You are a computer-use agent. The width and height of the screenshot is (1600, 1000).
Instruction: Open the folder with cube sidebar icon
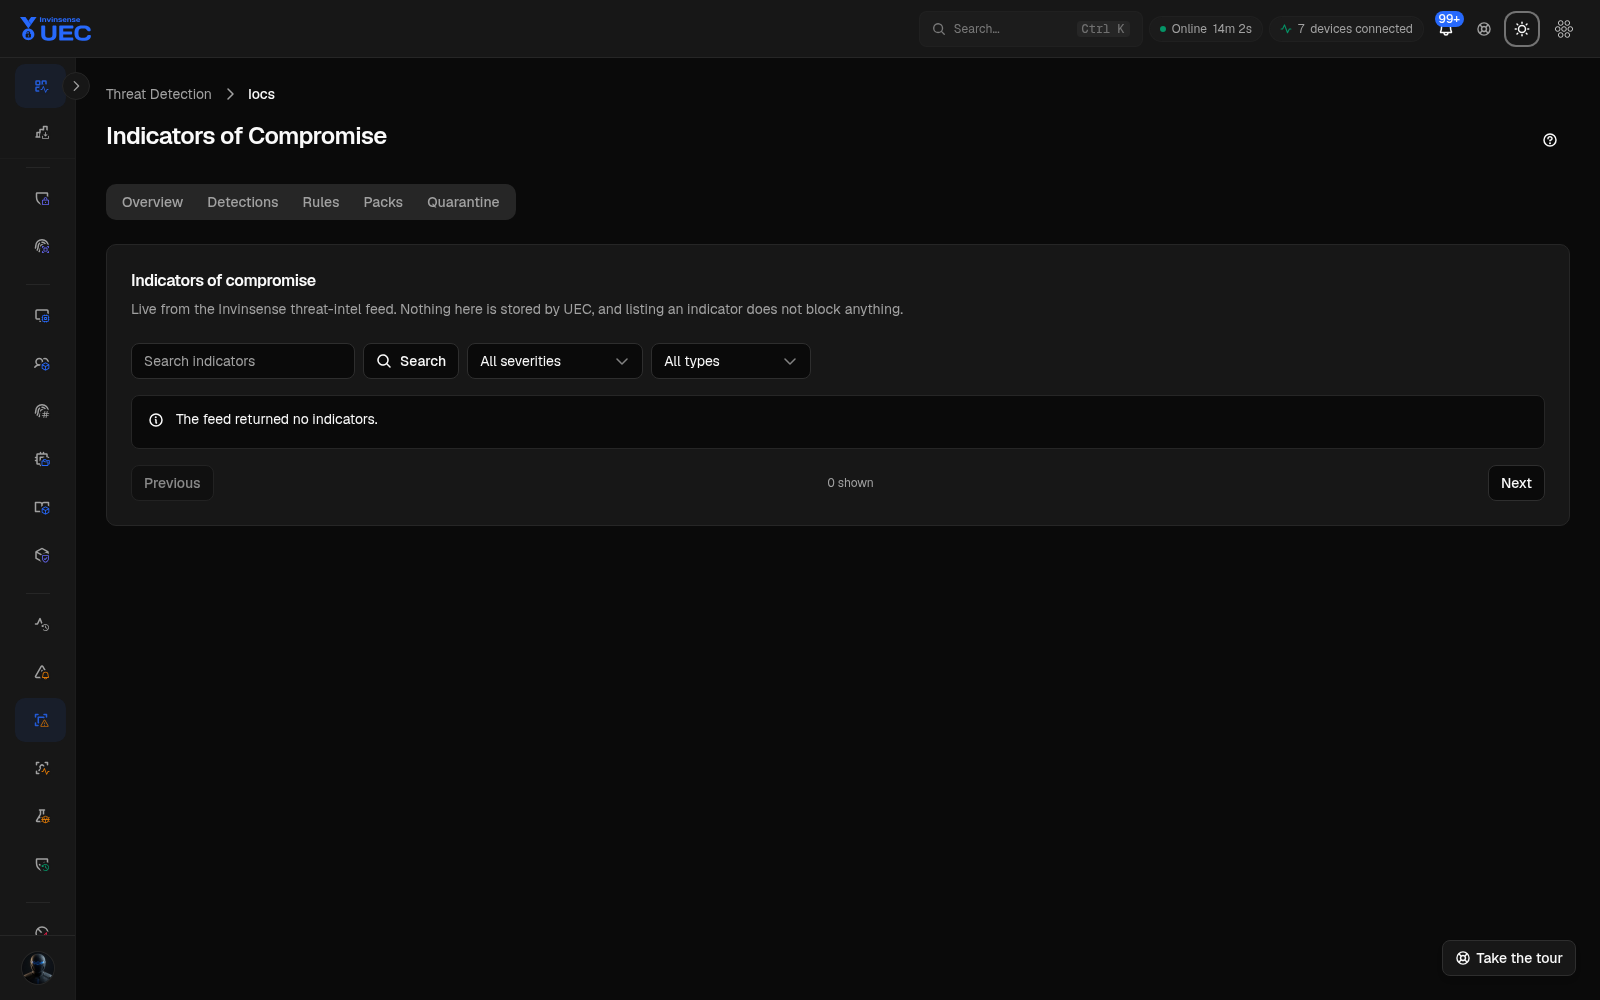41,507
